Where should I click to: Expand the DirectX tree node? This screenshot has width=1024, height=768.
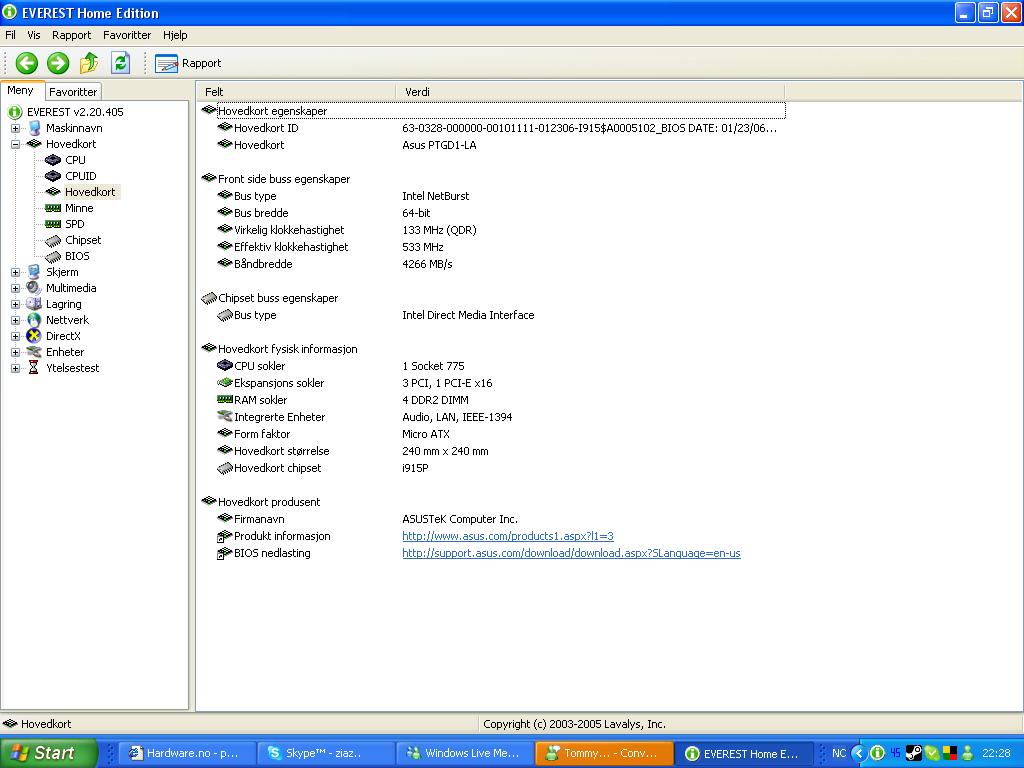pos(16,336)
